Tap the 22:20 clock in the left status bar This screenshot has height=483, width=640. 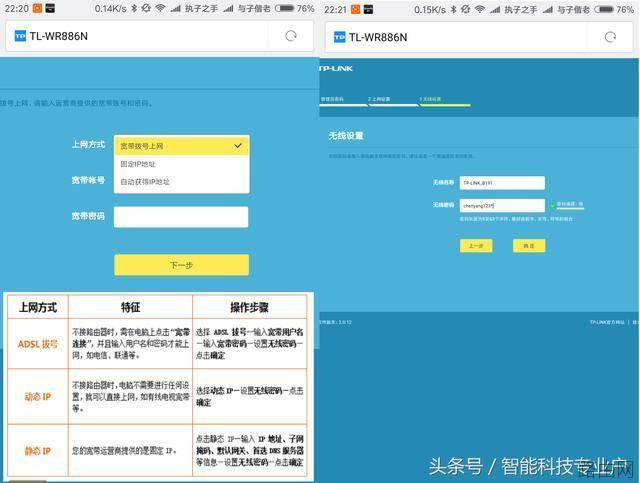(16, 8)
